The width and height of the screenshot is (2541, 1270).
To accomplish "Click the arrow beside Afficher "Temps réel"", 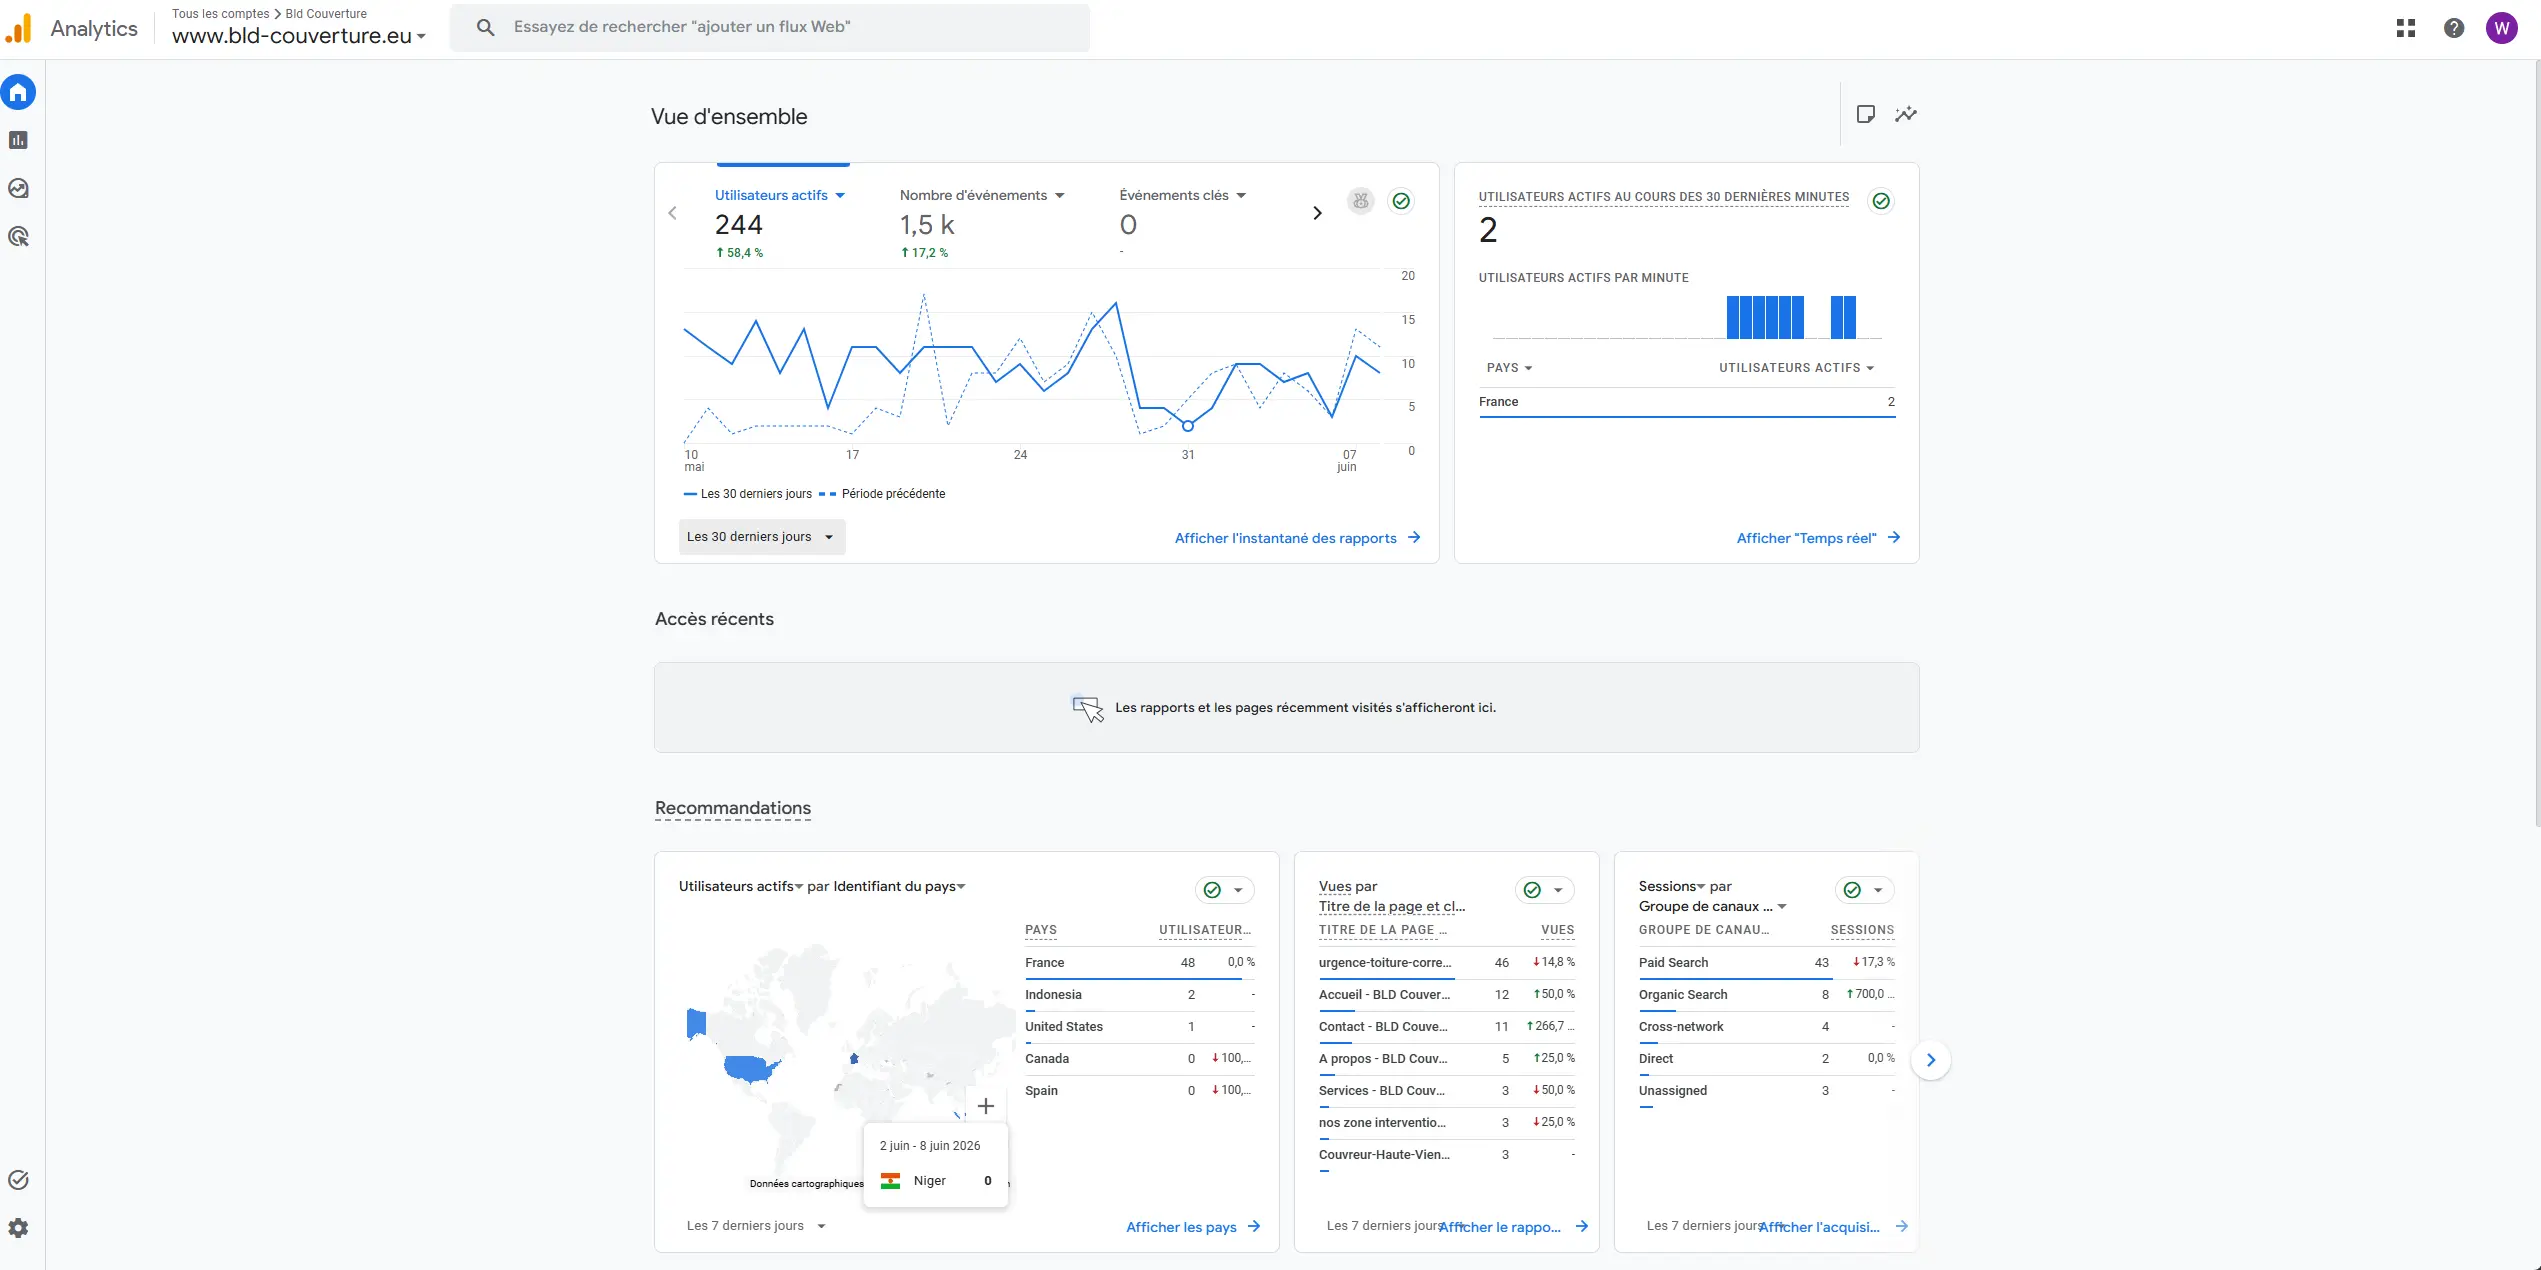I will tap(1894, 538).
